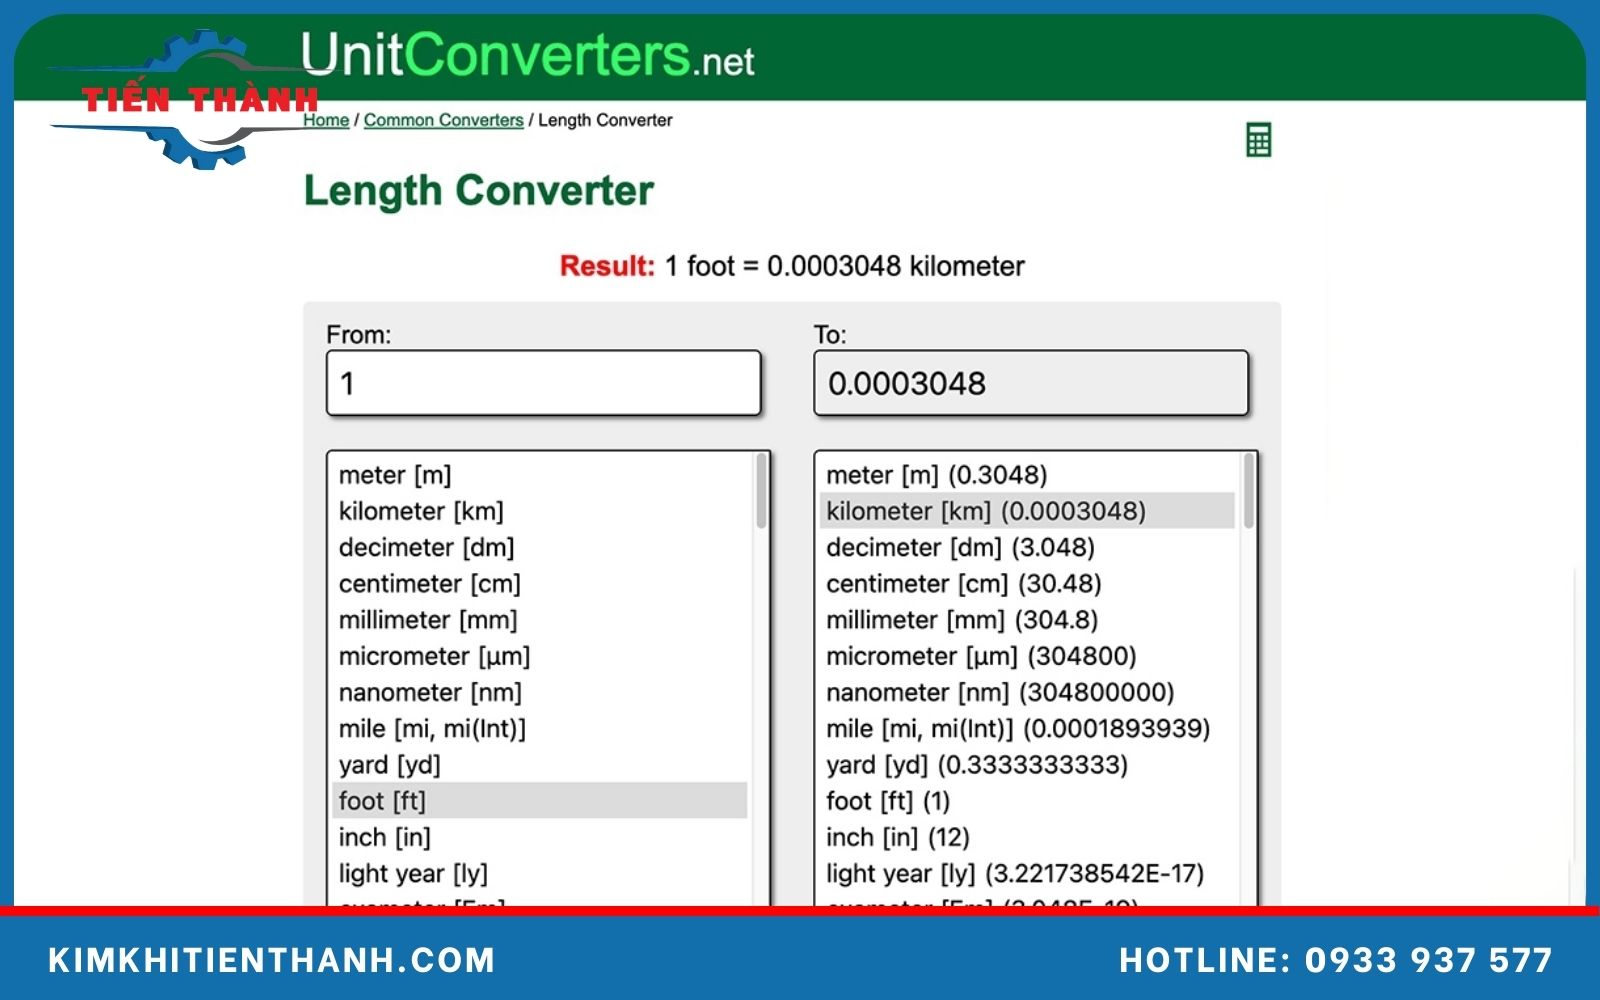Pick inch [in] in From list
This screenshot has width=1600, height=1000.
[x=384, y=837]
